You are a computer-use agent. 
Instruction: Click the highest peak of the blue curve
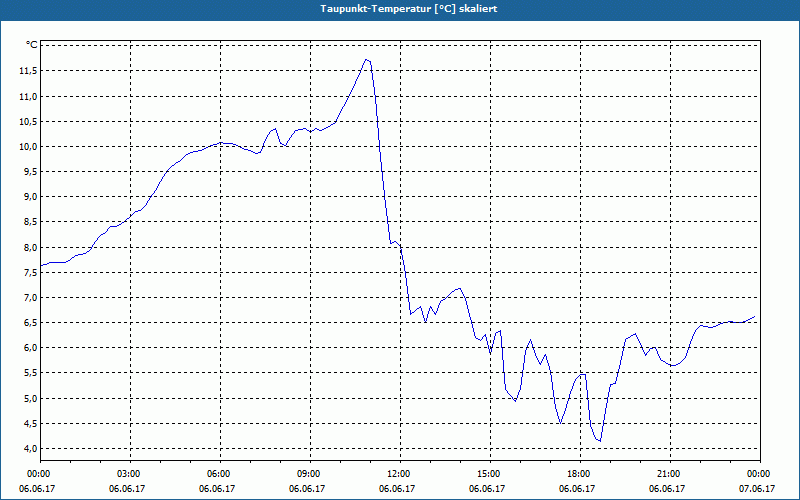(x=366, y=60)
